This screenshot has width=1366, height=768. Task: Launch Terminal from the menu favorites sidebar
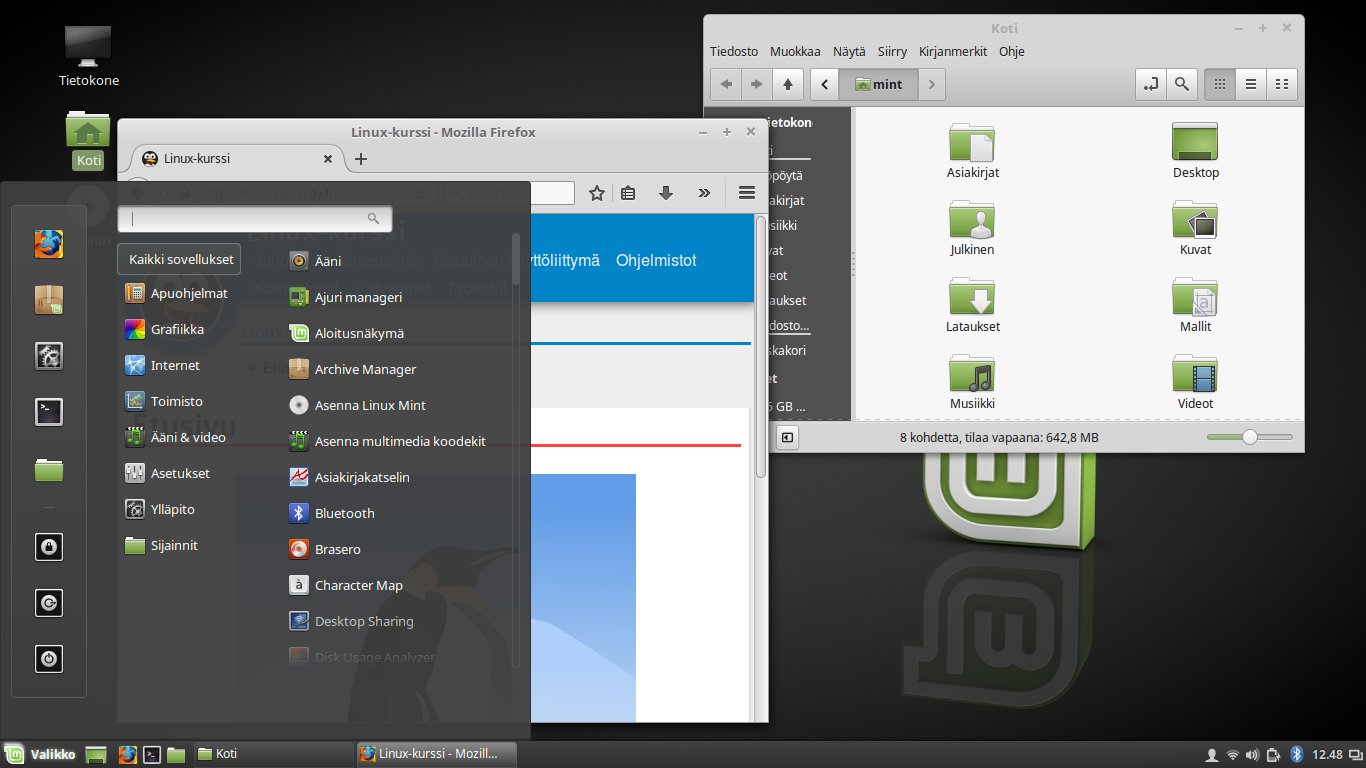[49, 412]
